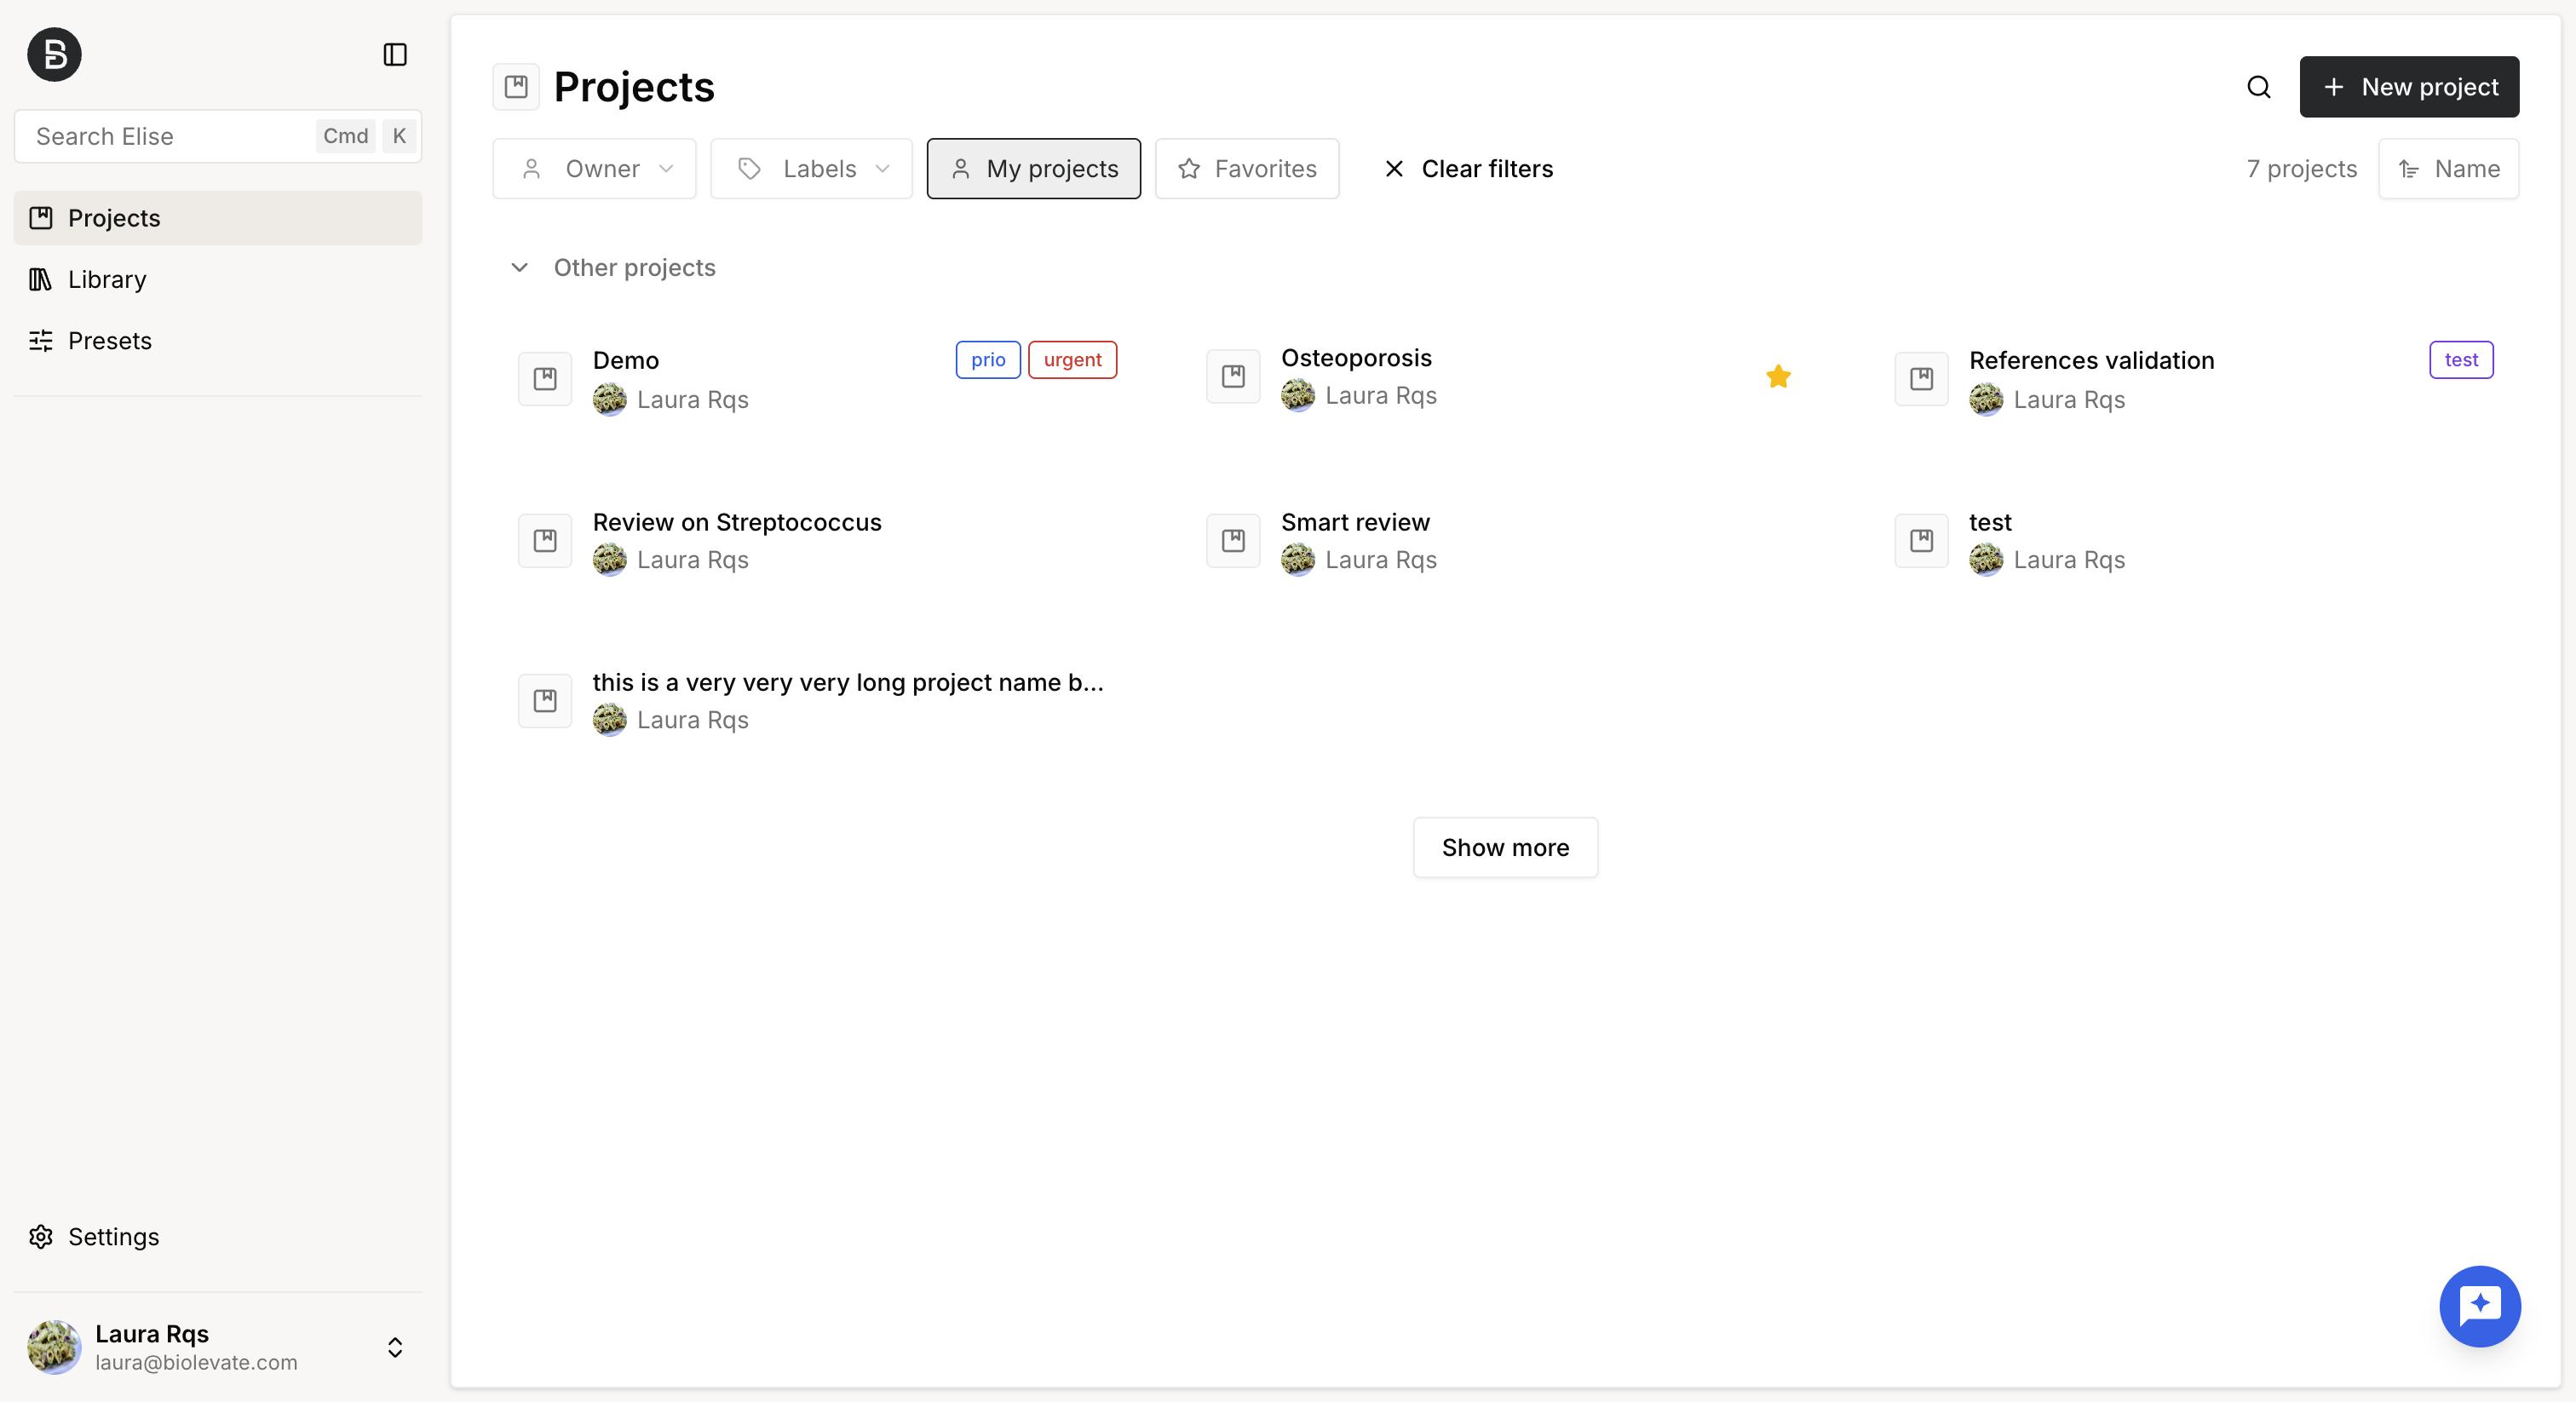Click the Projects page title

634,87
